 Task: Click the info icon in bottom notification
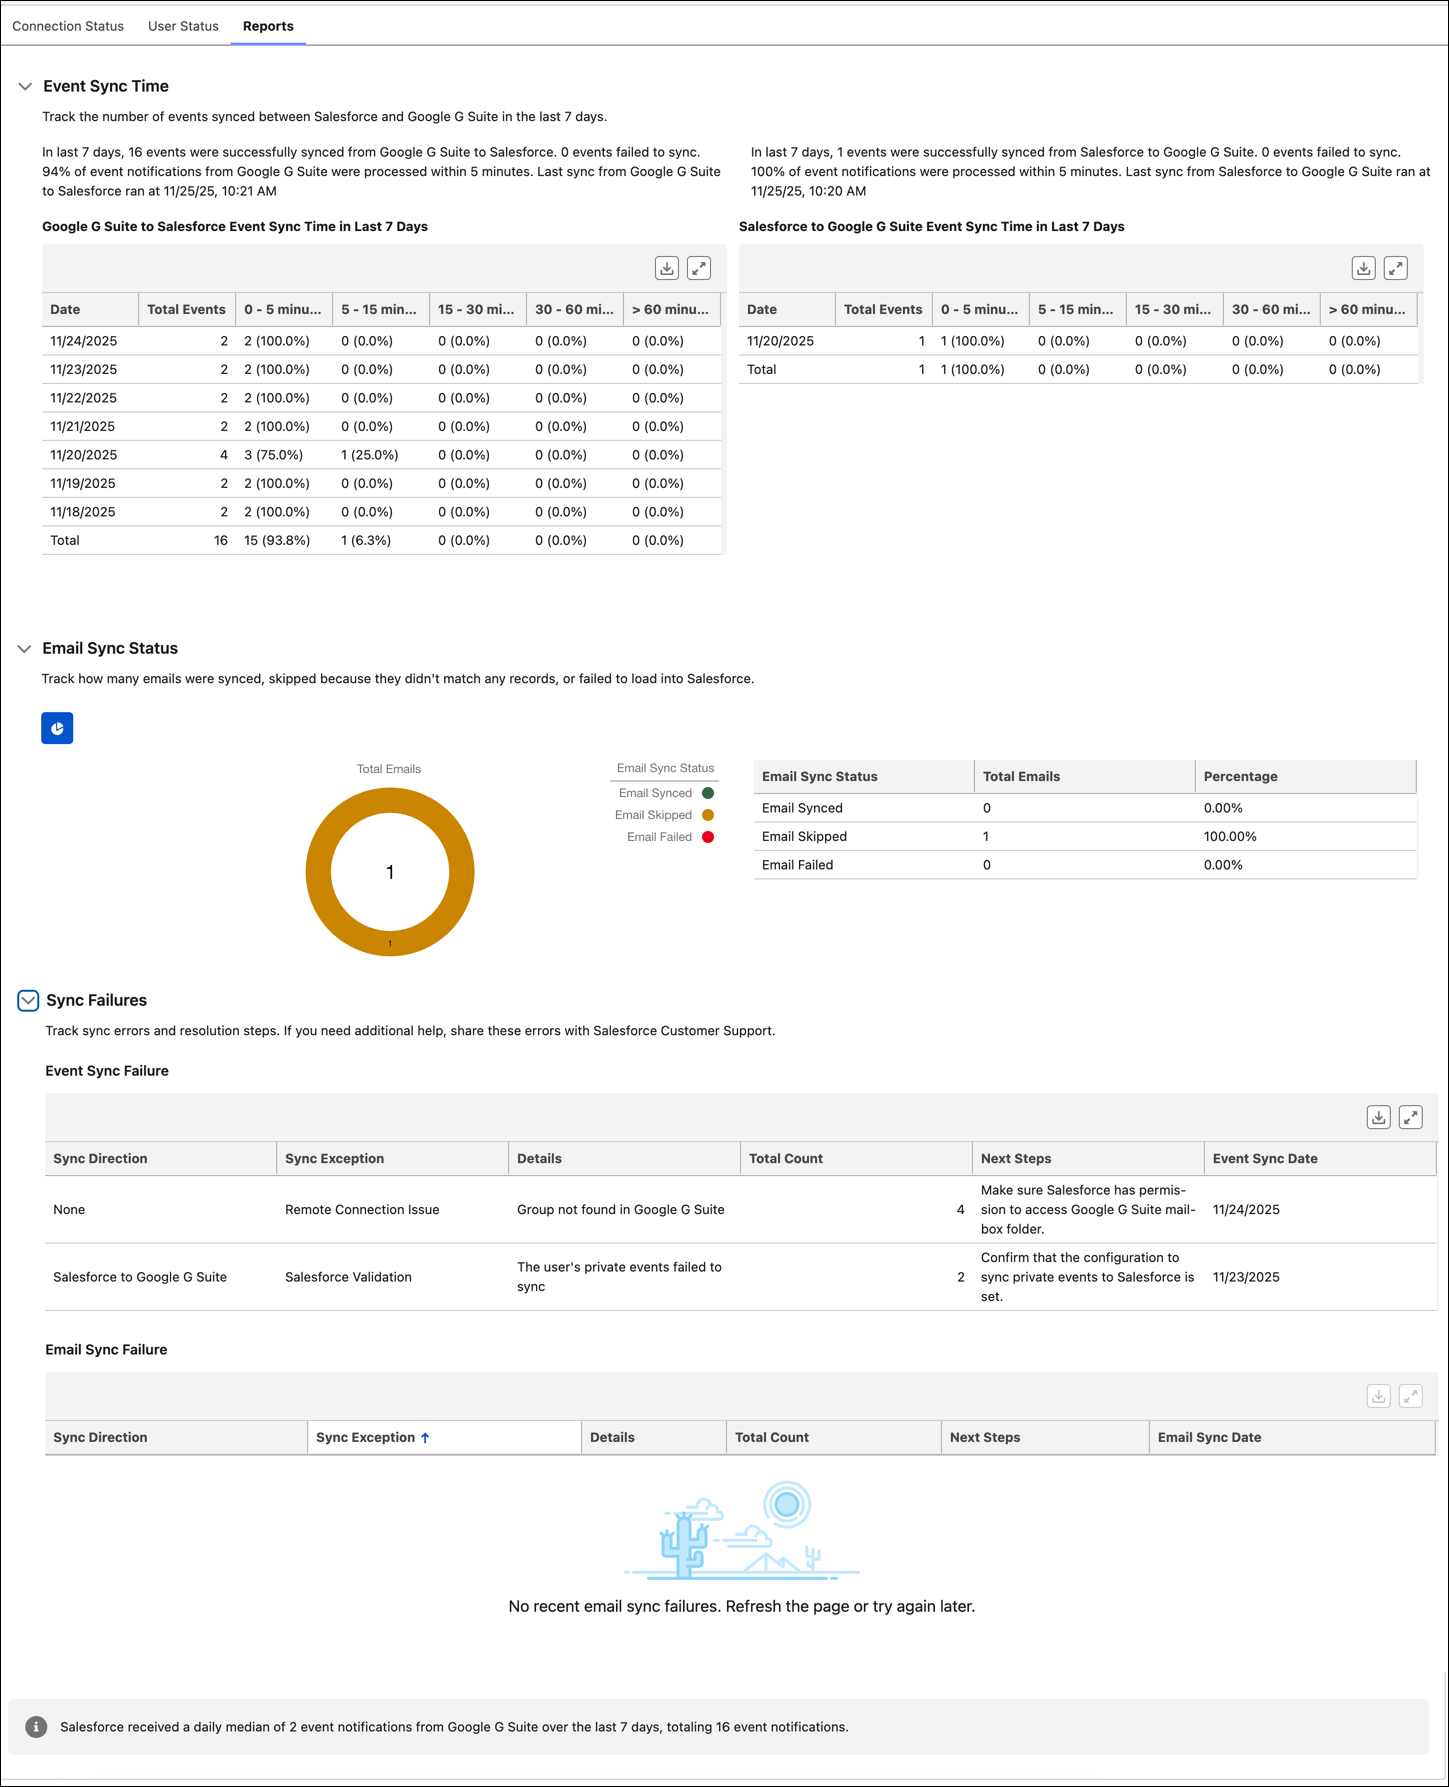pos(36,1727)
